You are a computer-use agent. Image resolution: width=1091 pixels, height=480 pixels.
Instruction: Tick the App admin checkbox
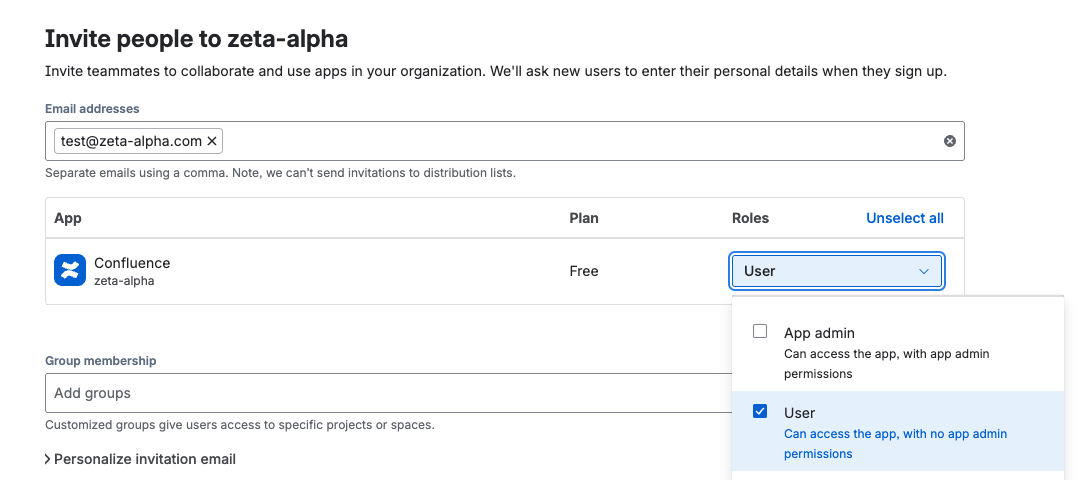pos(760,331)
